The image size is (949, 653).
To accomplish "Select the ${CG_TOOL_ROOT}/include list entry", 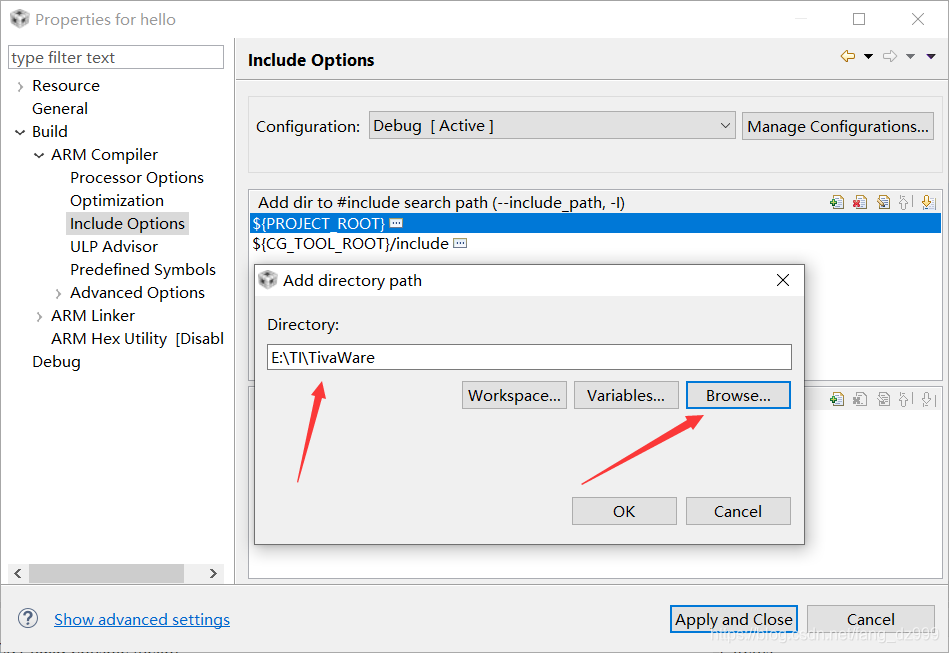I will coord(595,243).
